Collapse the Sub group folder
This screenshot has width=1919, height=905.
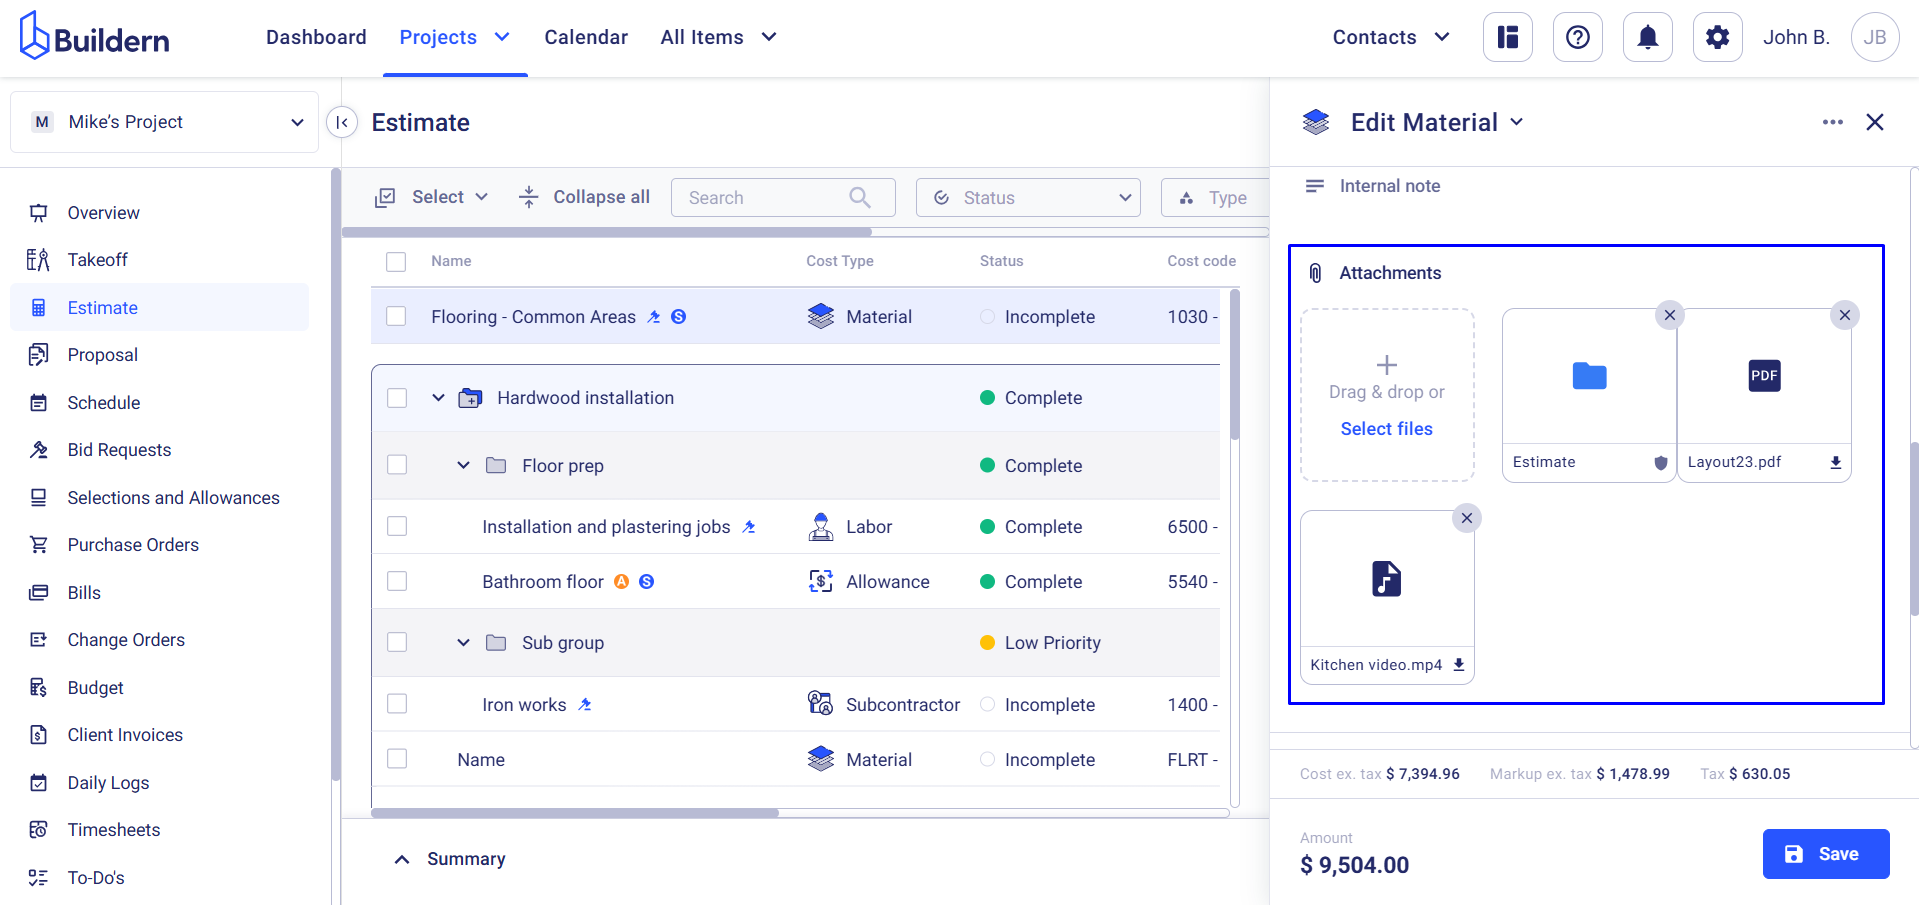click(463, 643)
